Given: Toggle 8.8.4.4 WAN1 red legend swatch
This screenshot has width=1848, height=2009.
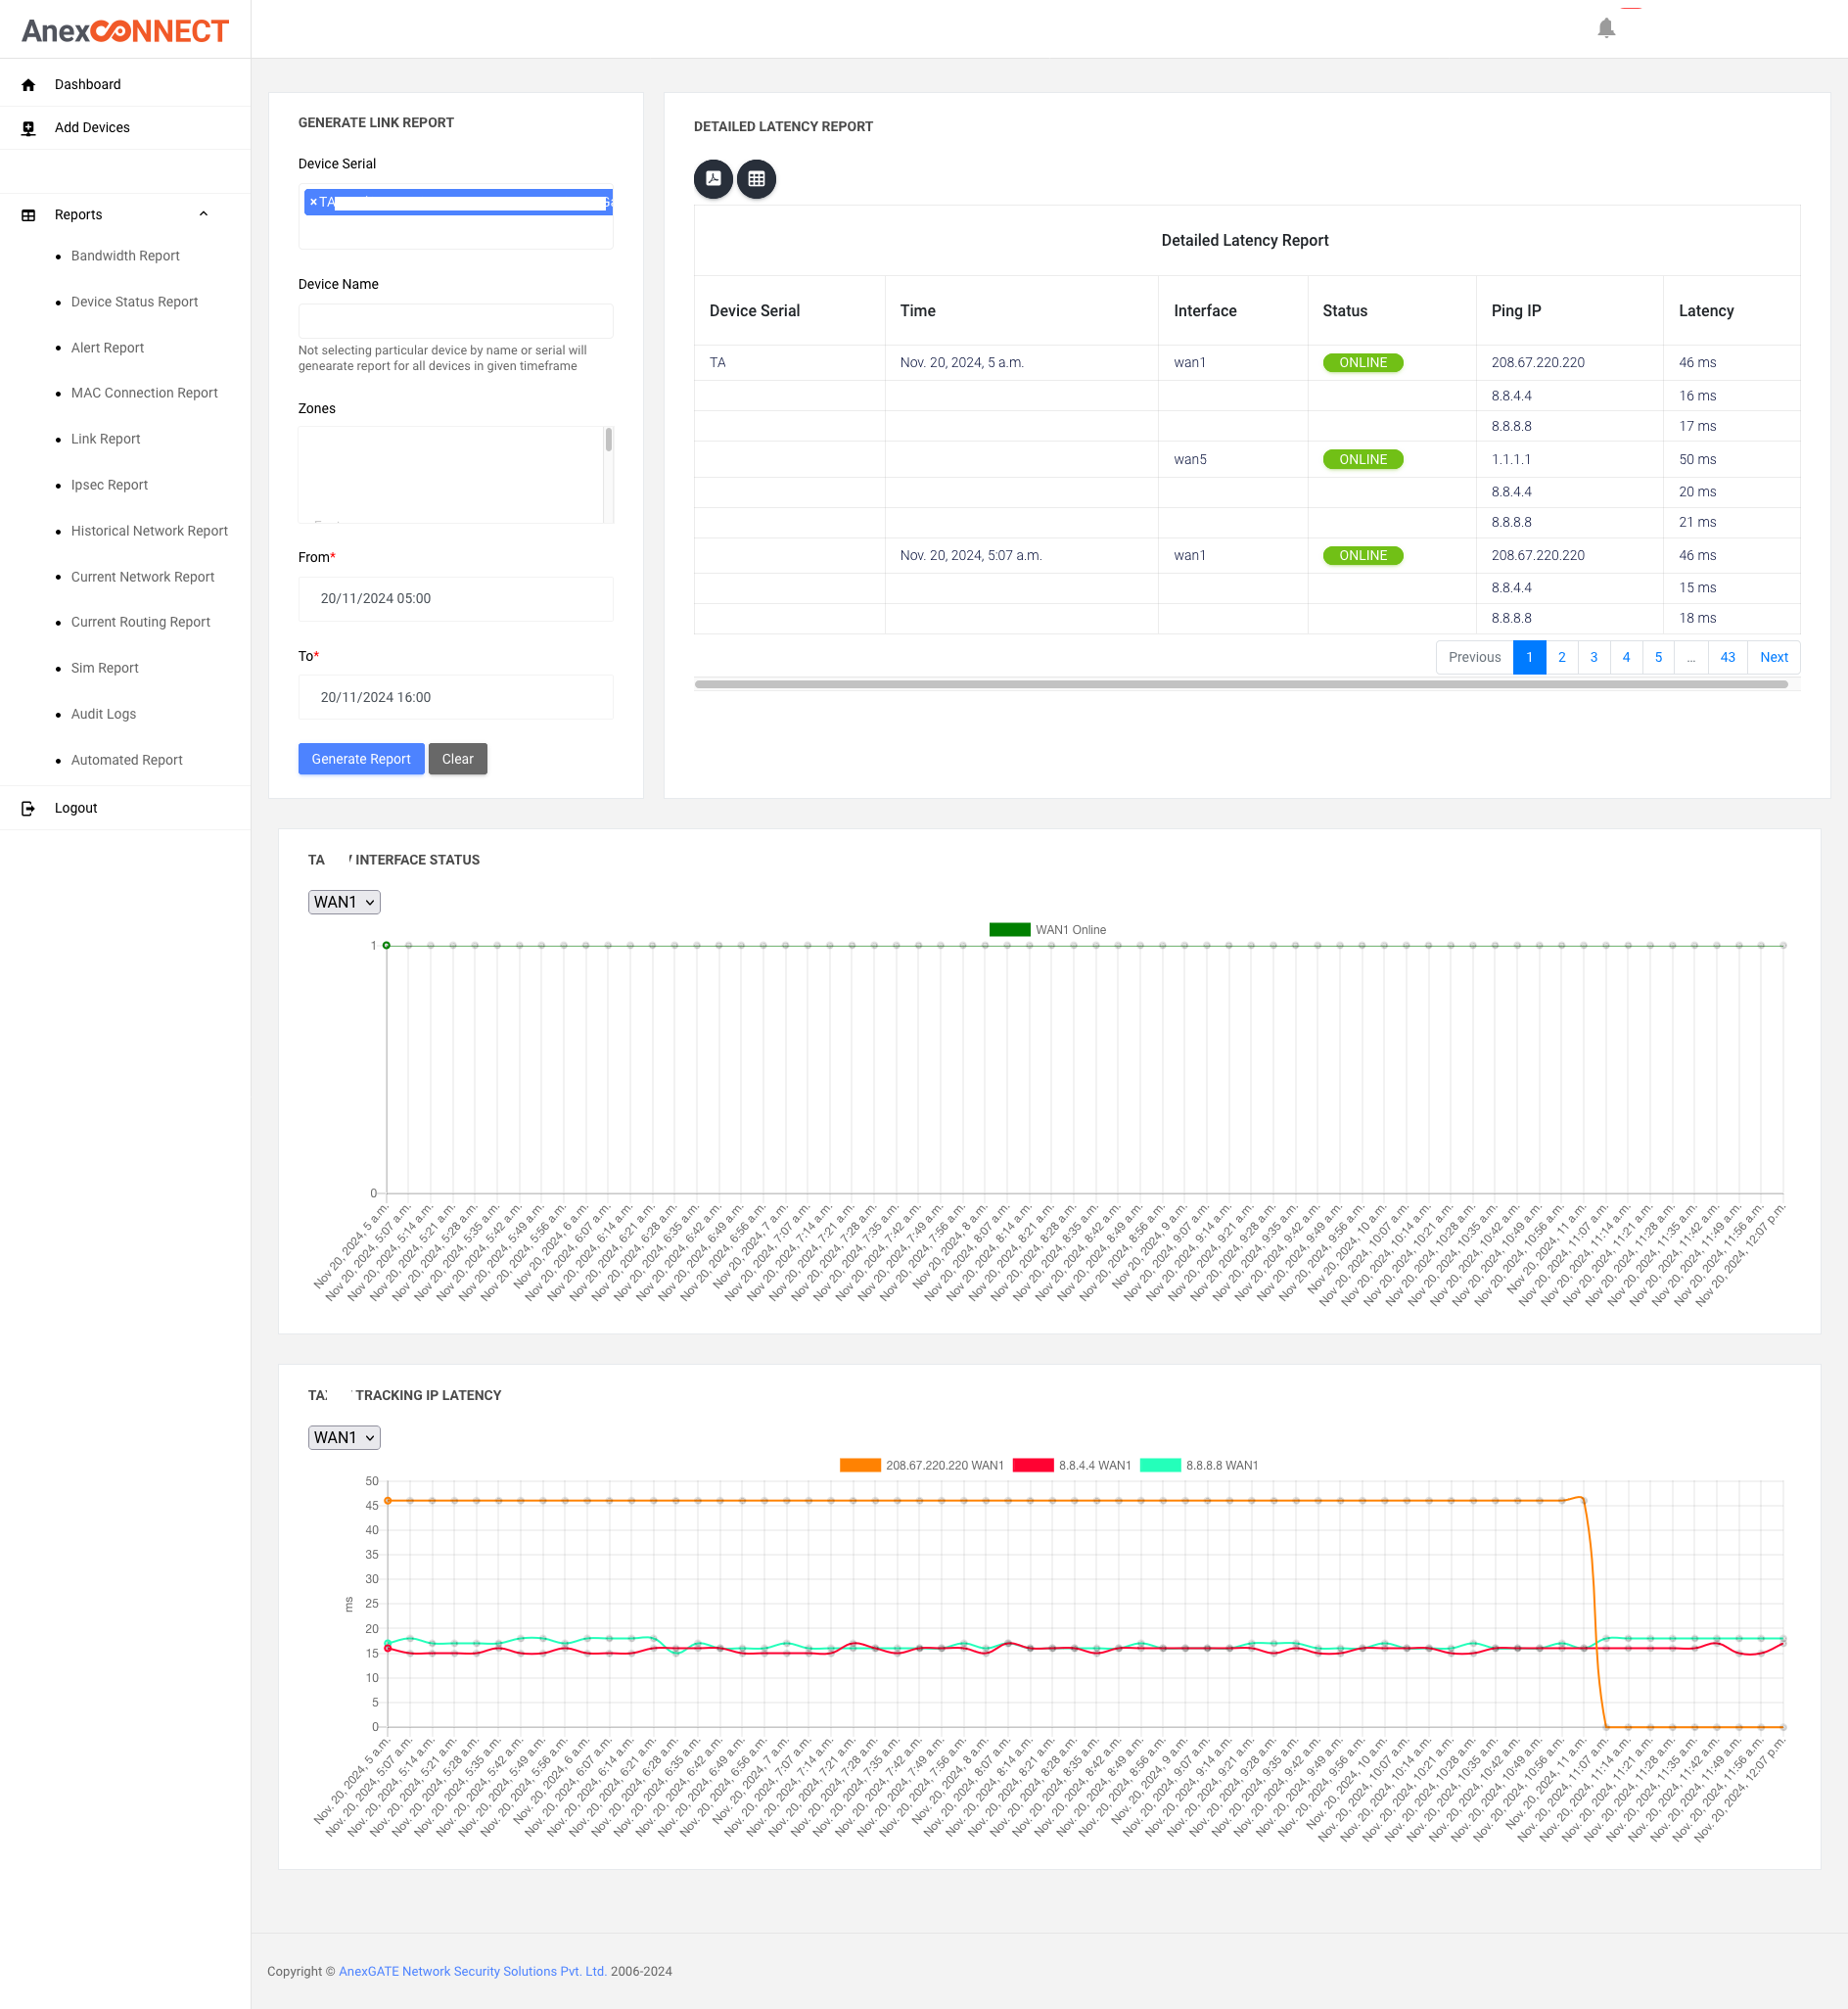Looking at the screenshot, I should [1033, 1465].
